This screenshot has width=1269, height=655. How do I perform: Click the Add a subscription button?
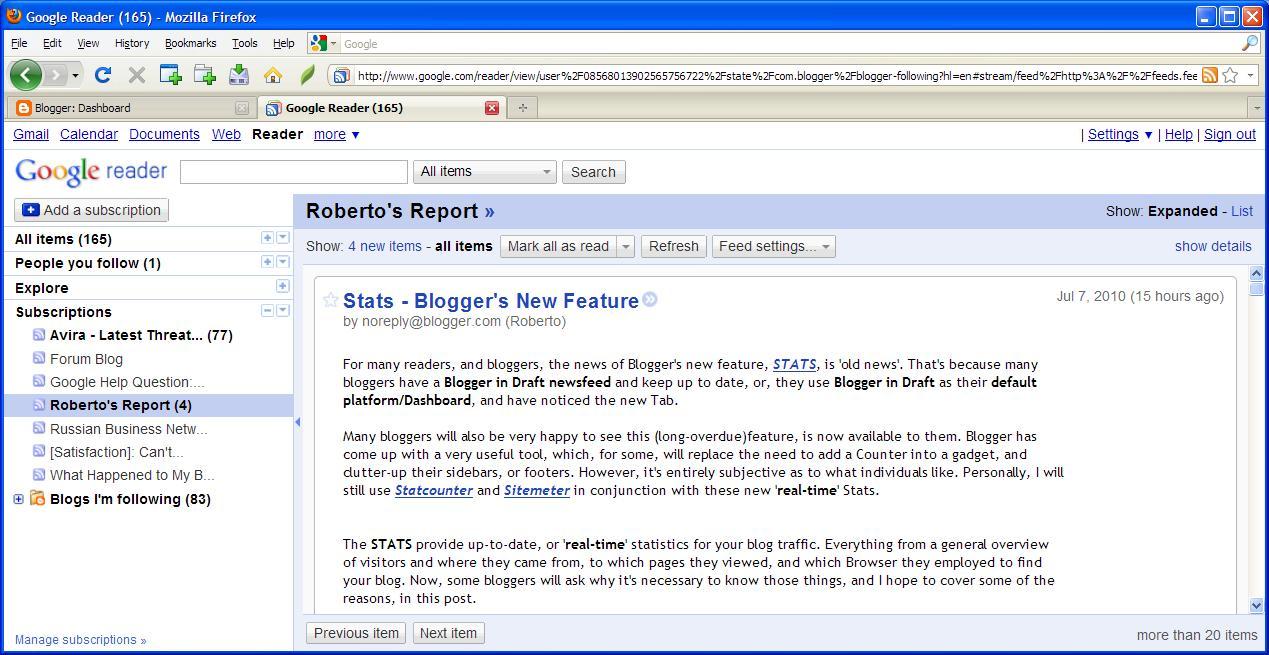coord(91,210)
